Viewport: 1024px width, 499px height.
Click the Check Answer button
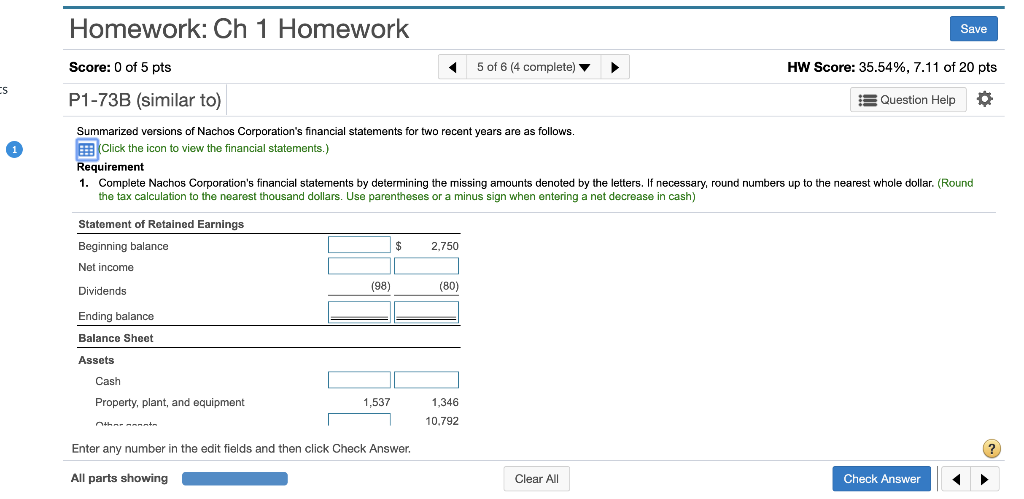pyautogui.click(x=882, y=479)
